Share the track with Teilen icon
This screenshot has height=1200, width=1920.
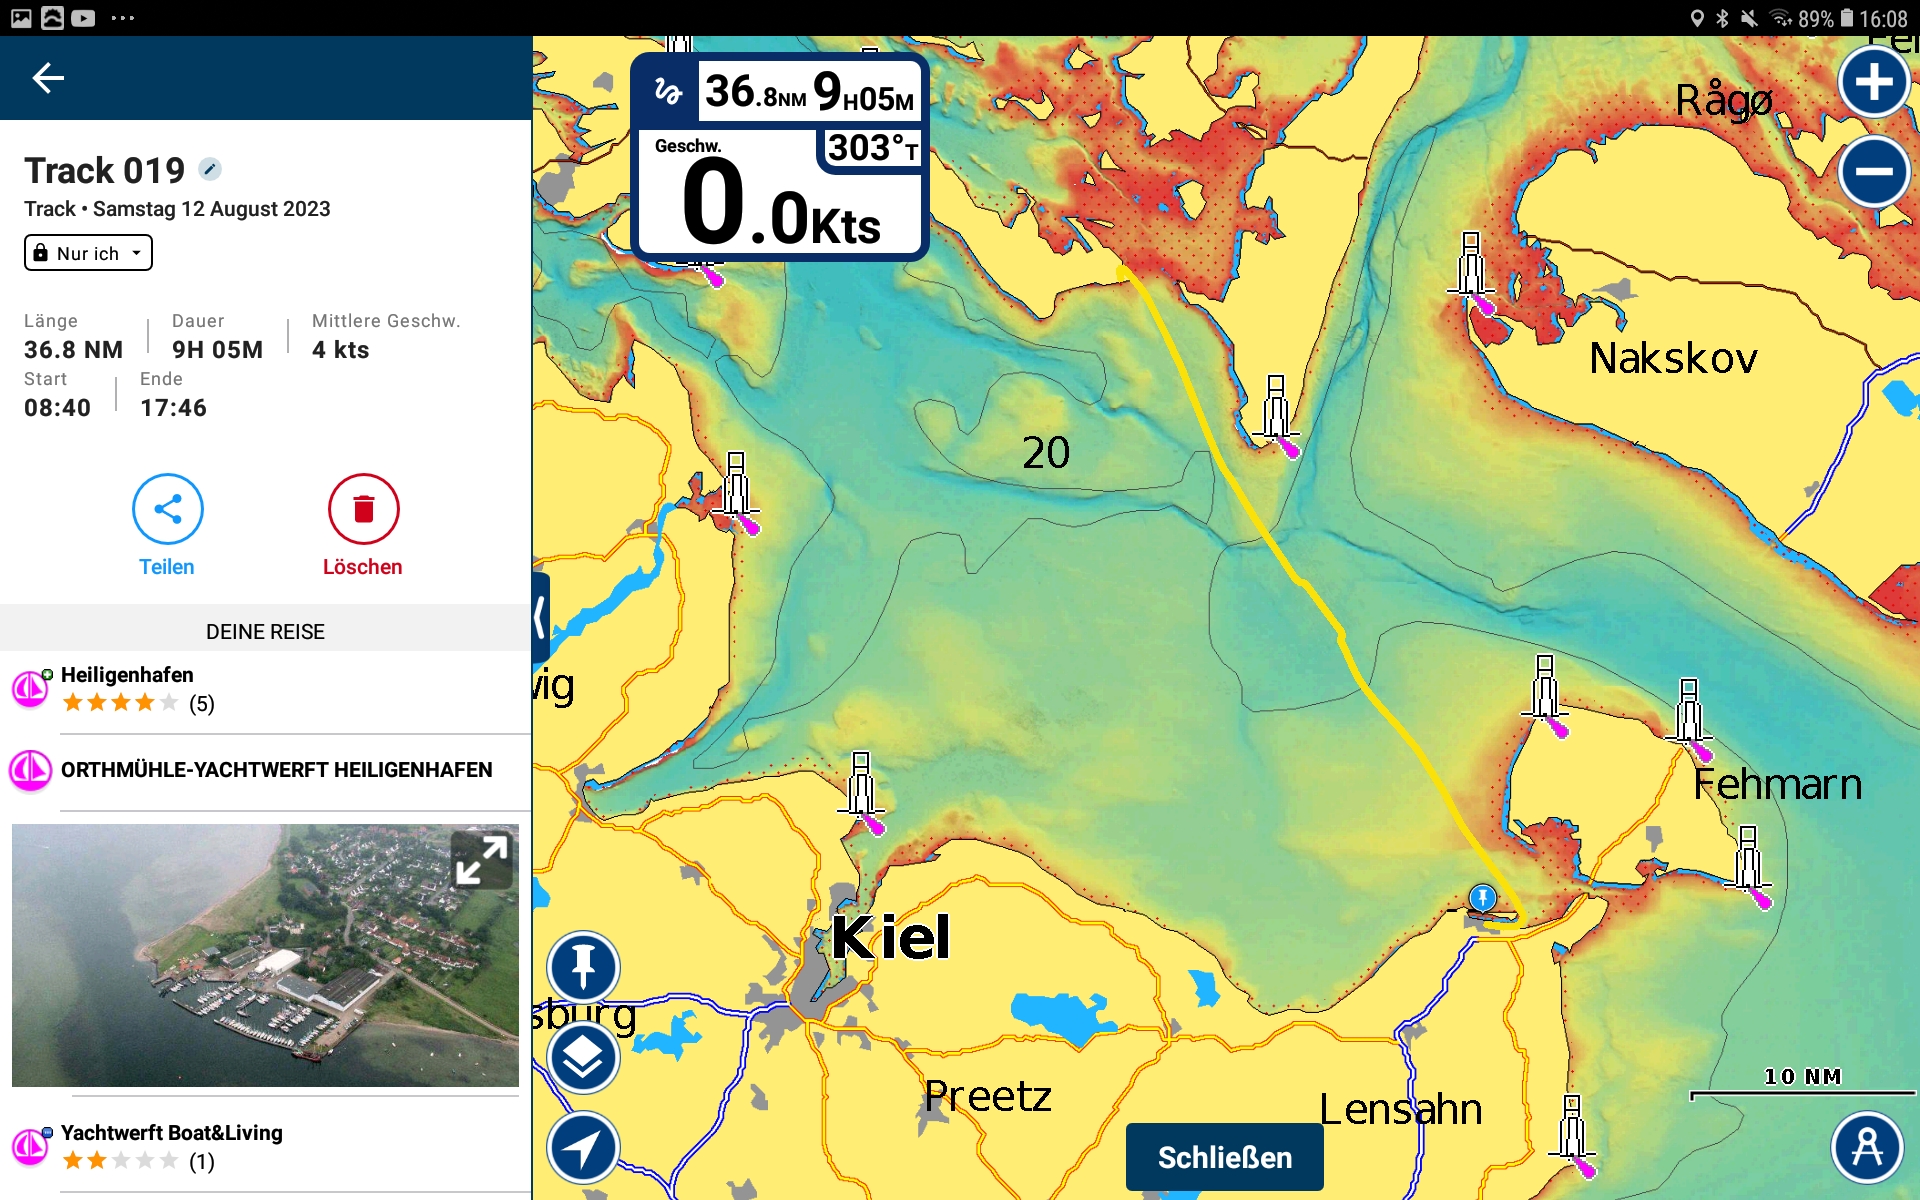pyautogui.click(x=167, y=509)
